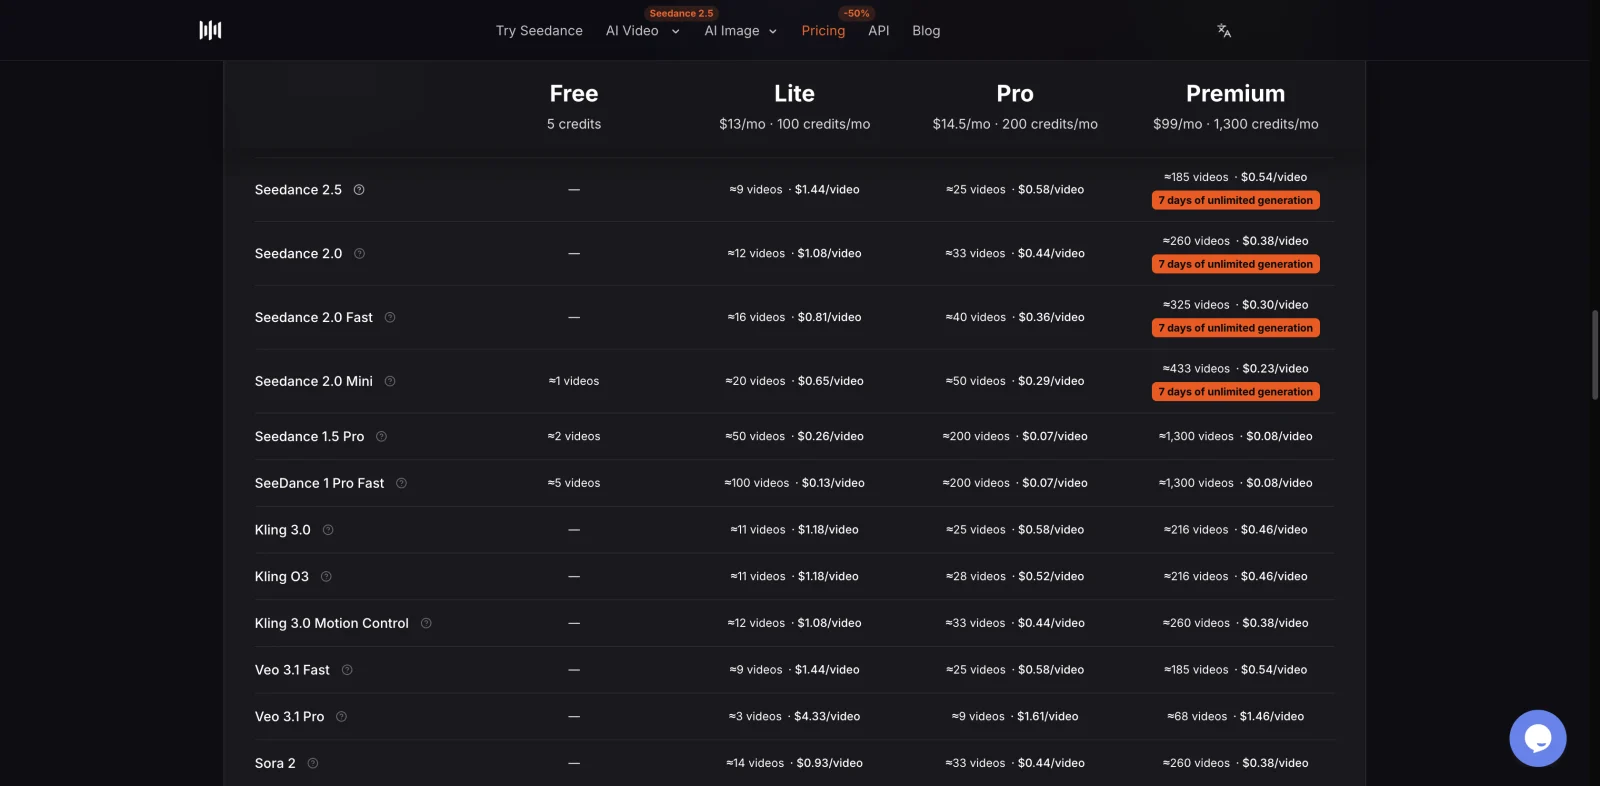Click the help icon beside Kling 3.0
The height and width of the screenshot is (786, 1600).
pos(328,530)
